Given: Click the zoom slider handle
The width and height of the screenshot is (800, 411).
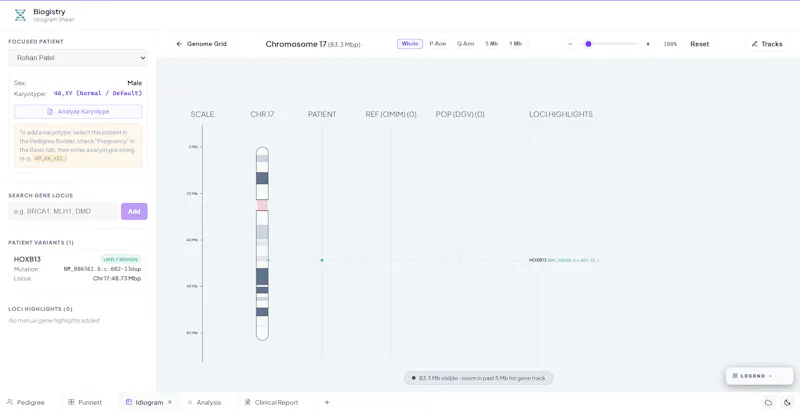Looking at the screenshot, I should tap(588, 44).
